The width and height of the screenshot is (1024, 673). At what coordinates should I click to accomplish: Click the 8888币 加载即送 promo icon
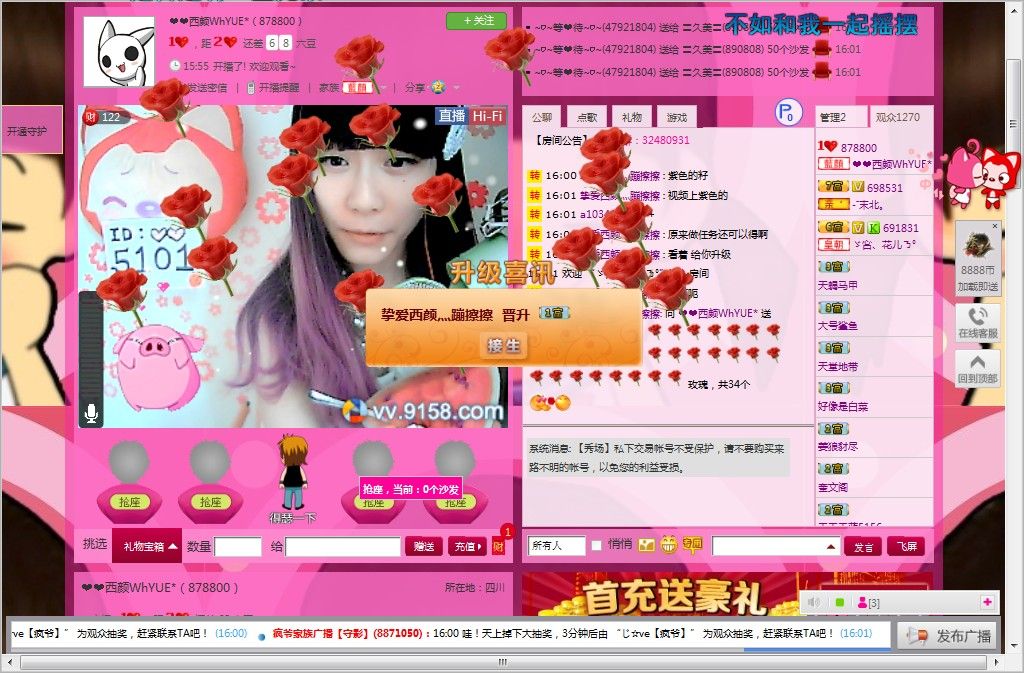(978, 260)
